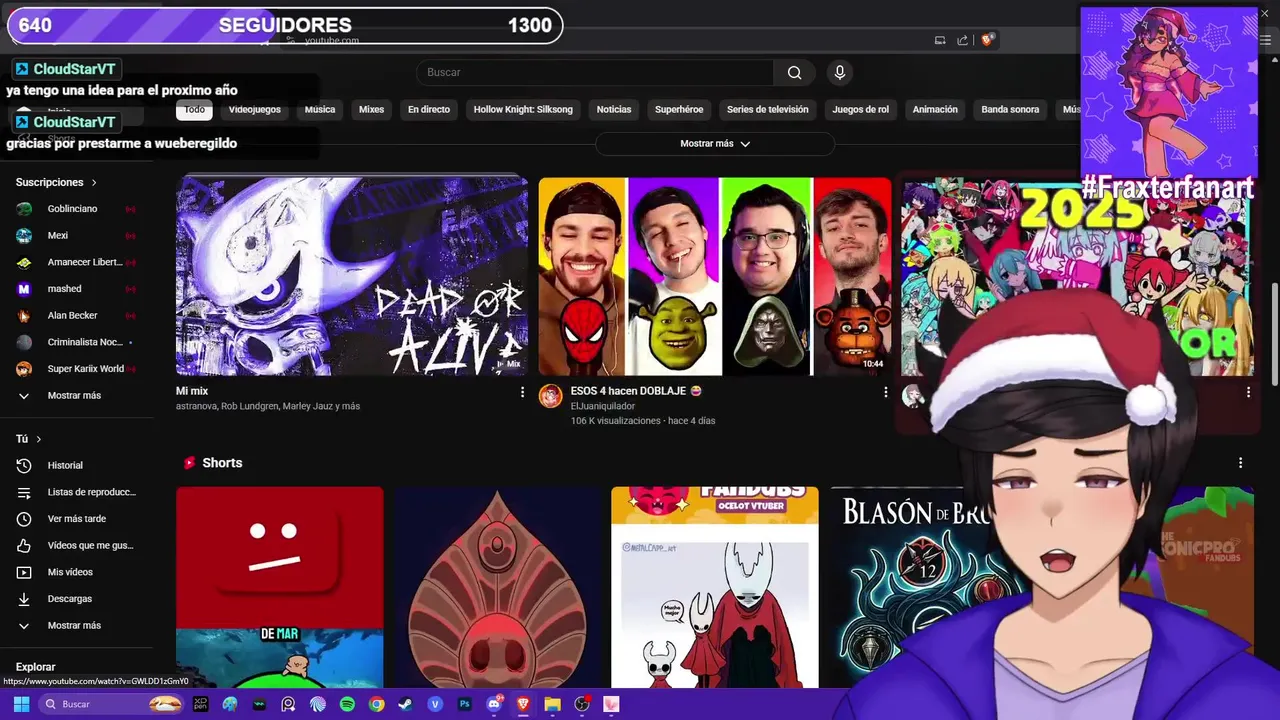
Task: Open options menu for ESOS 4 hacen DOBLAJE
Action: pos(885,392)
